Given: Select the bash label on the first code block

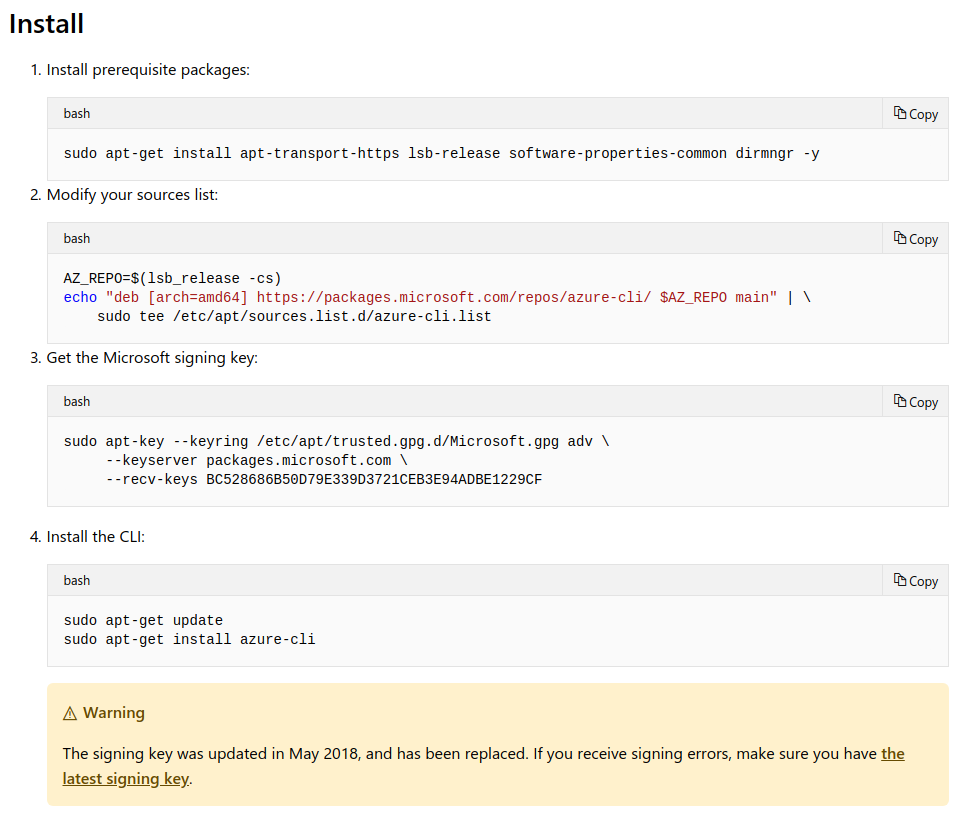Looking at the screenshot, I should click(76, 113).
